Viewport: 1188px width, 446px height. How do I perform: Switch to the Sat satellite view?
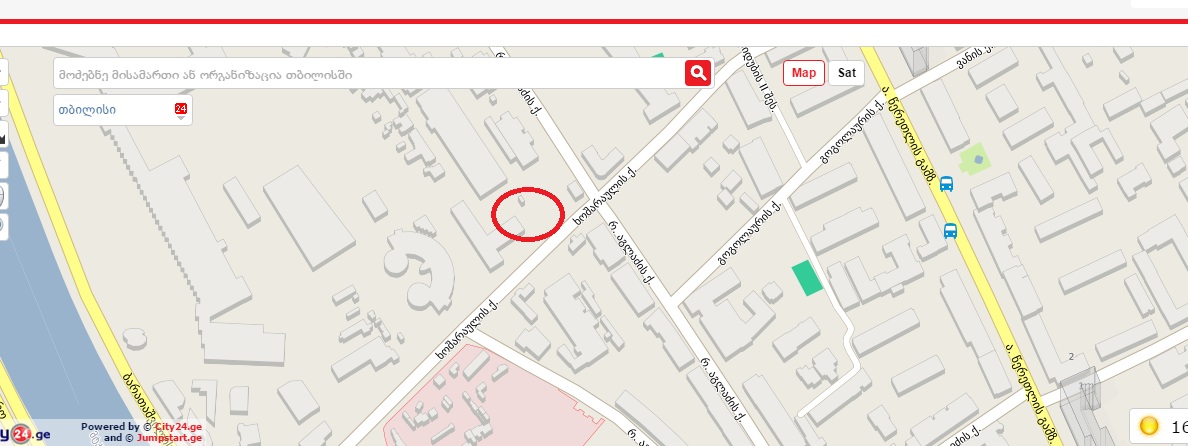click(846, 73)
